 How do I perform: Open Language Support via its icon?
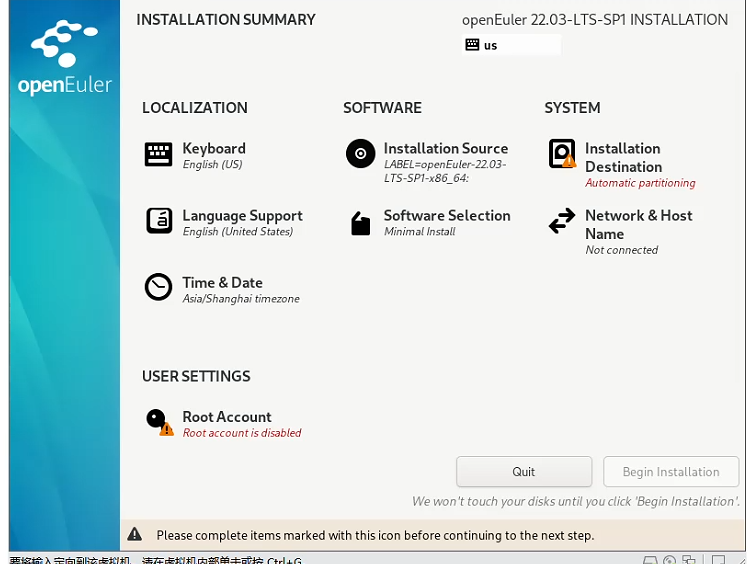pyautogui.click(x=159, y=221)
